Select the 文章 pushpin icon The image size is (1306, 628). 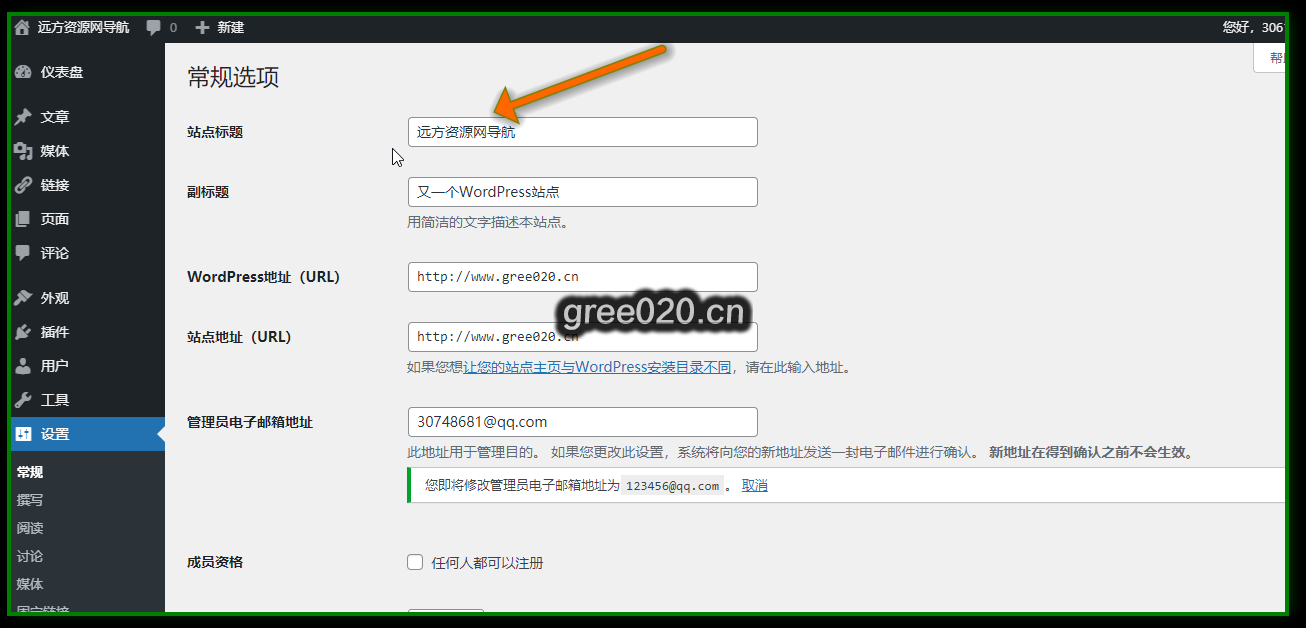23,117
